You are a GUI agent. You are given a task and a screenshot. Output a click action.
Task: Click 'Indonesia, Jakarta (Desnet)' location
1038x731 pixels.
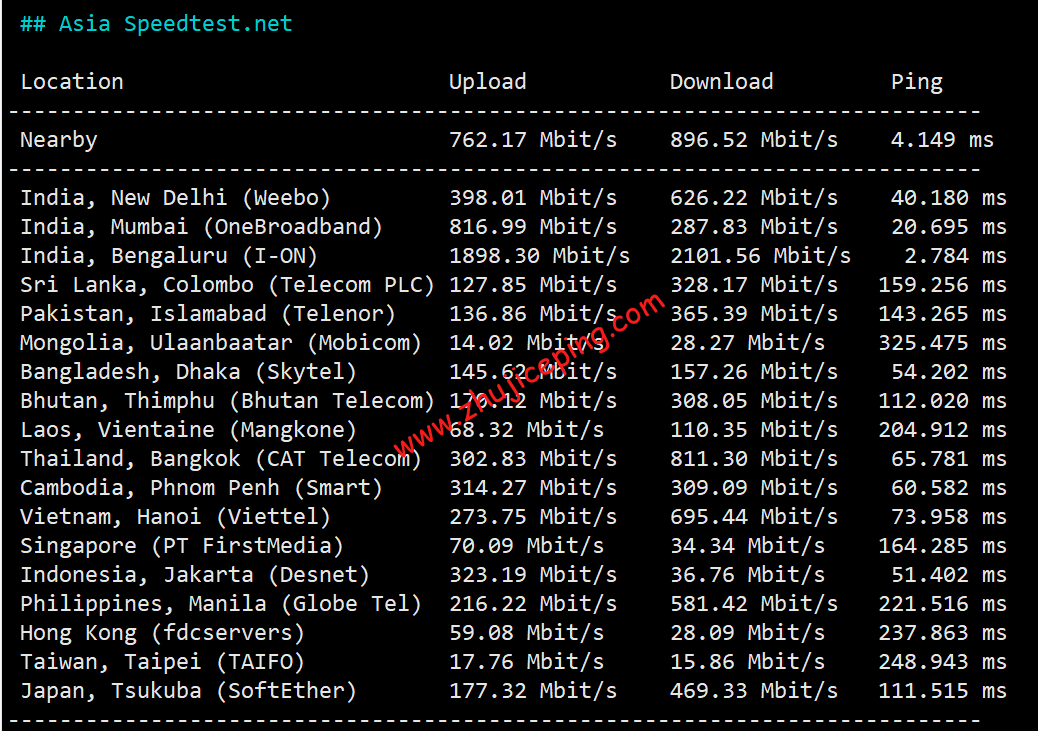(195, 575)
